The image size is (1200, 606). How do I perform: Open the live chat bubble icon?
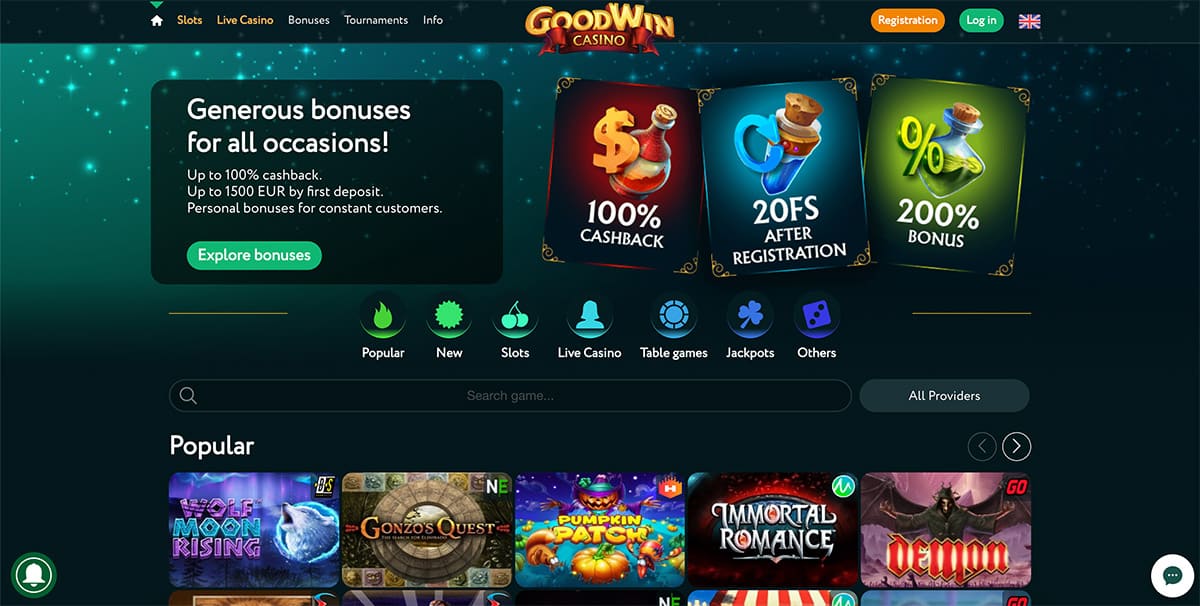pos(1171,575)
